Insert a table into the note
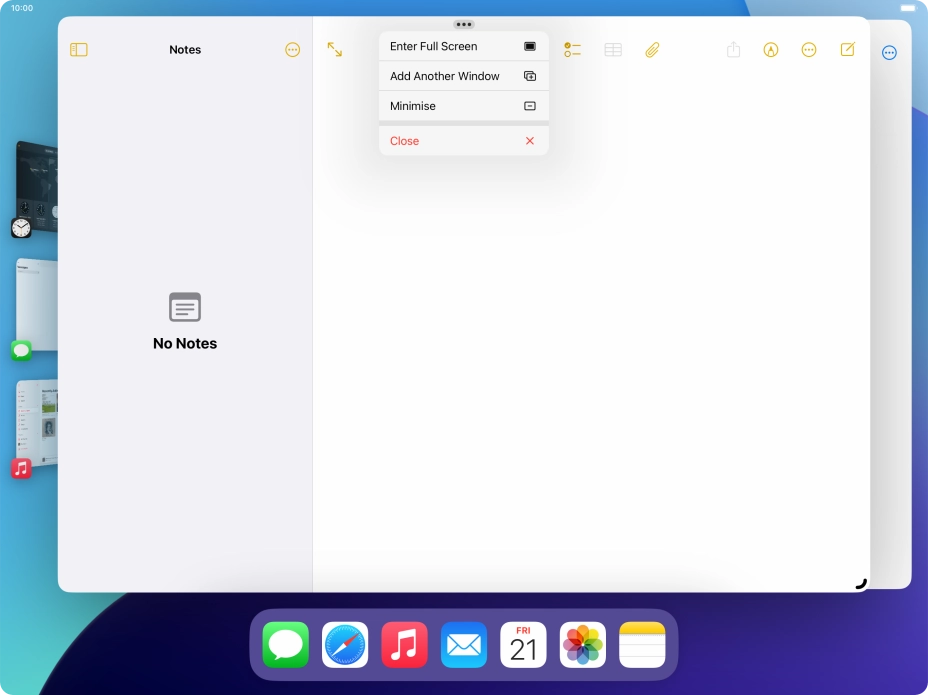 pos(613,49)
